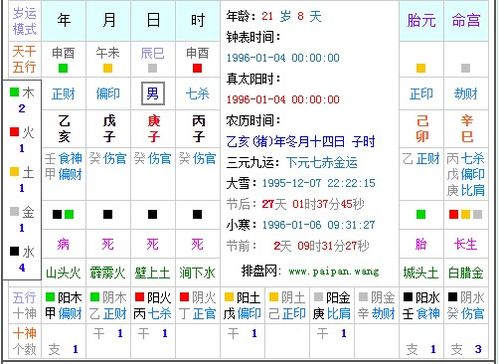Click the yellow square atop the 胎元 column

tap(421, 68)
